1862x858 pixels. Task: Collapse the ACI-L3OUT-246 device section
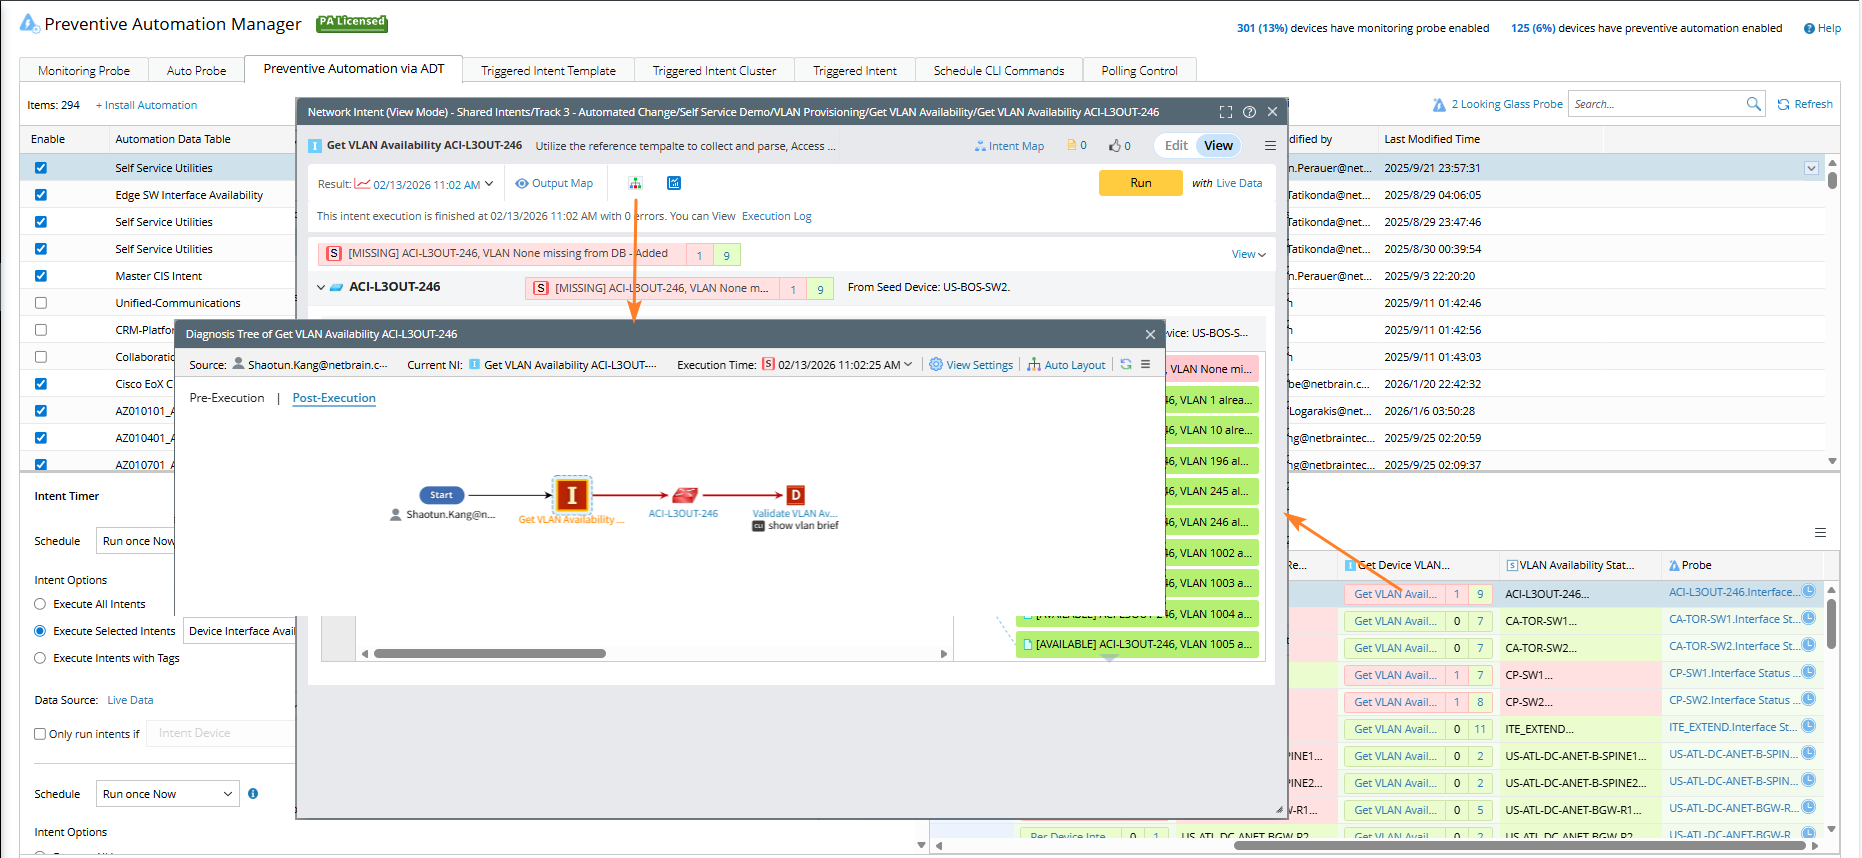coord(321,287)
